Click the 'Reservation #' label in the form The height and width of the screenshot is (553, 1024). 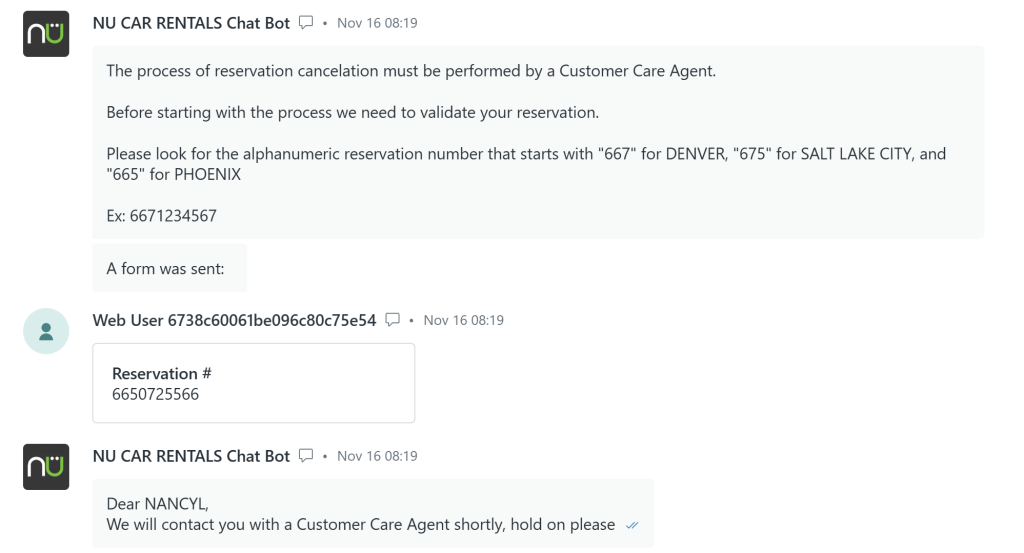[161, 373]
